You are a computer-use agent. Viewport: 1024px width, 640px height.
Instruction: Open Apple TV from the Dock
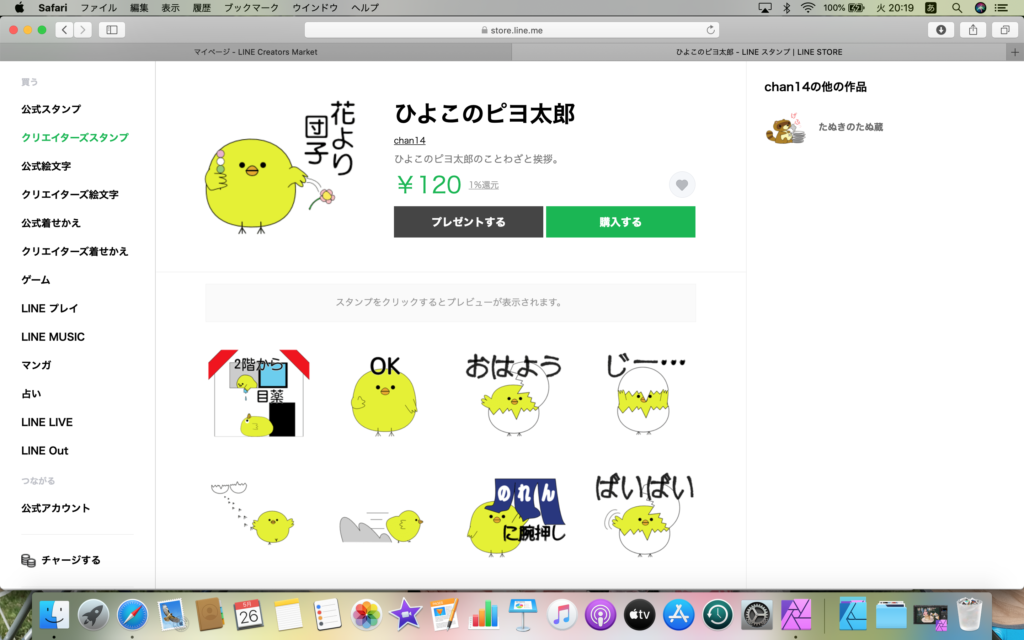click(x=639, y=615)
